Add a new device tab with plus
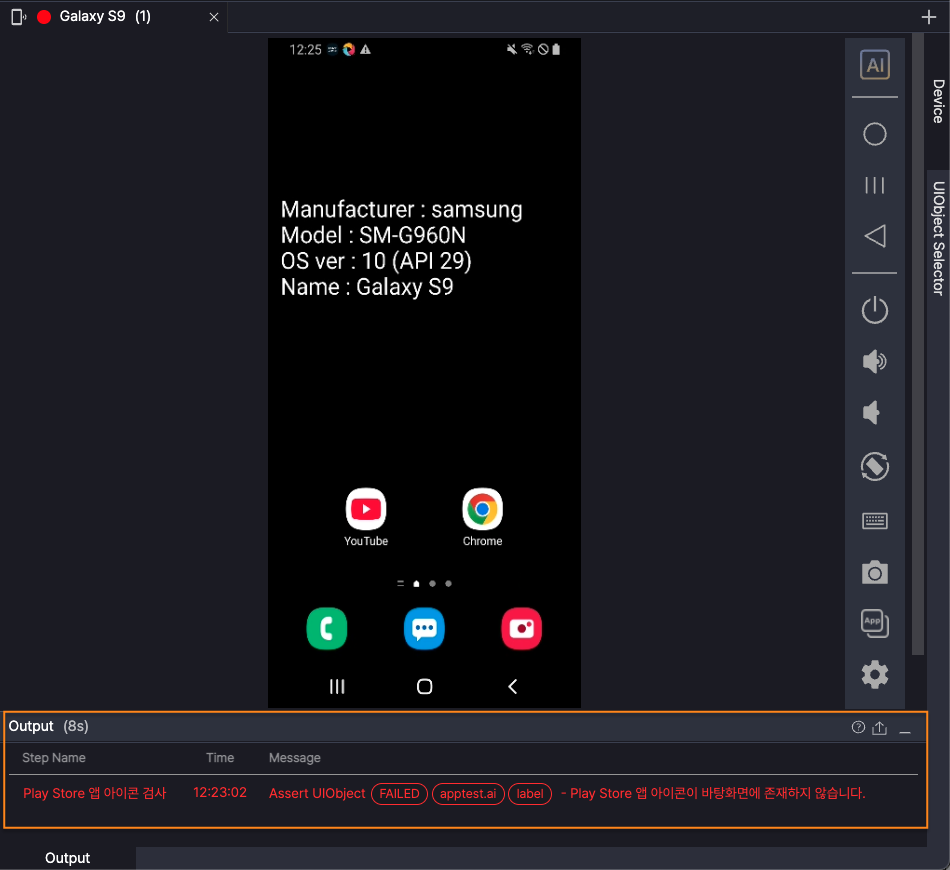950x870 pixels. (x=928, y=17)
